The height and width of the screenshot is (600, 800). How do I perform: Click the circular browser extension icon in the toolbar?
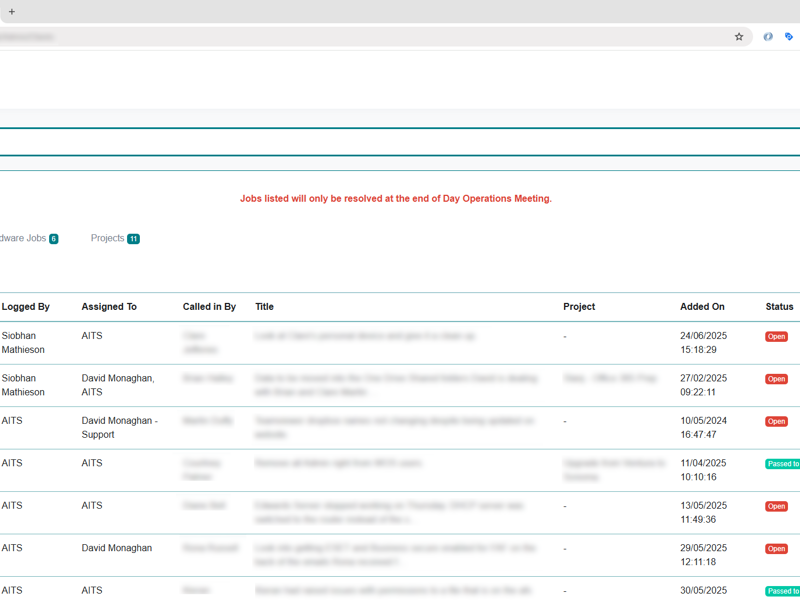[768, 36]
